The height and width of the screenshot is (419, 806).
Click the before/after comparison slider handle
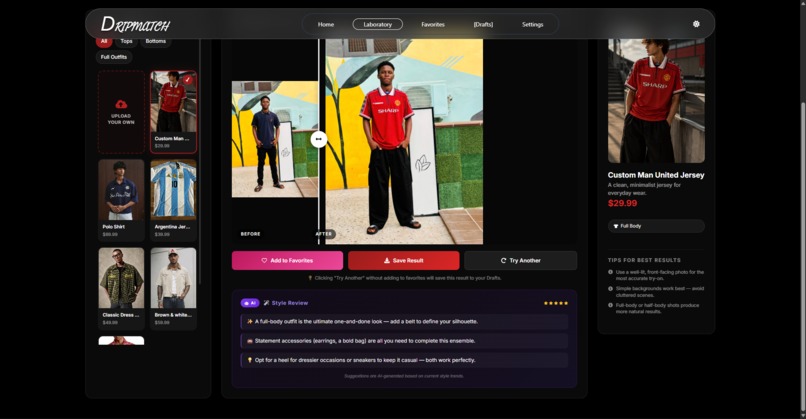(319, 139)
